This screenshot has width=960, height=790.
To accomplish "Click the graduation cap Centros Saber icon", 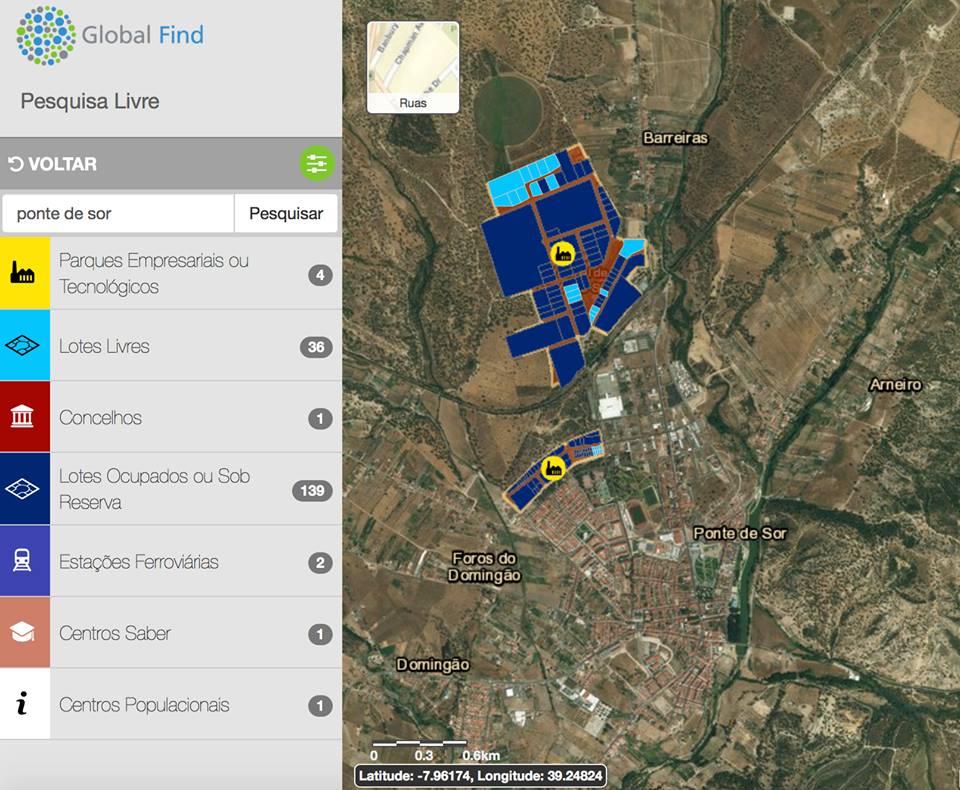I will 24,633.
